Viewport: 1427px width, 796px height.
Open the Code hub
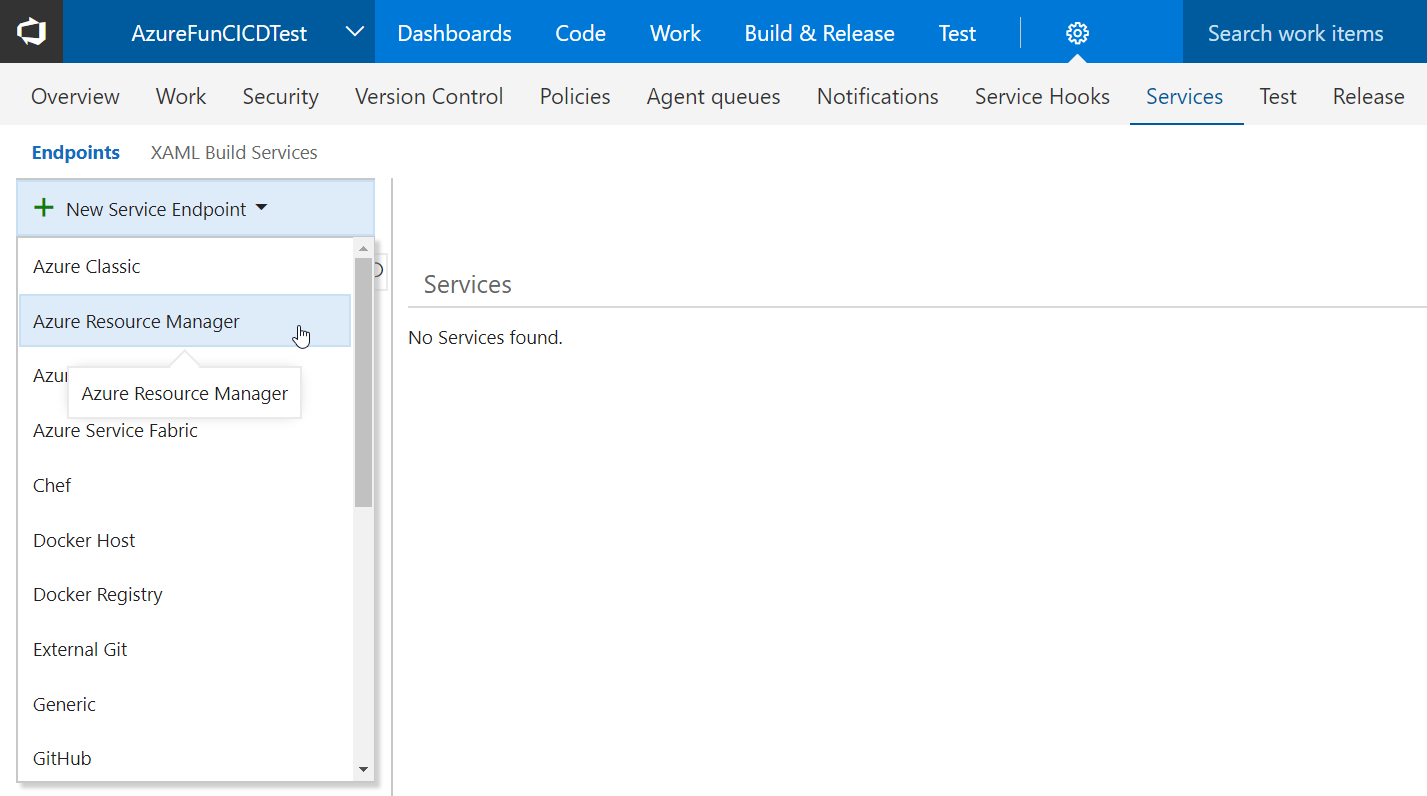[x=580, y=33]
